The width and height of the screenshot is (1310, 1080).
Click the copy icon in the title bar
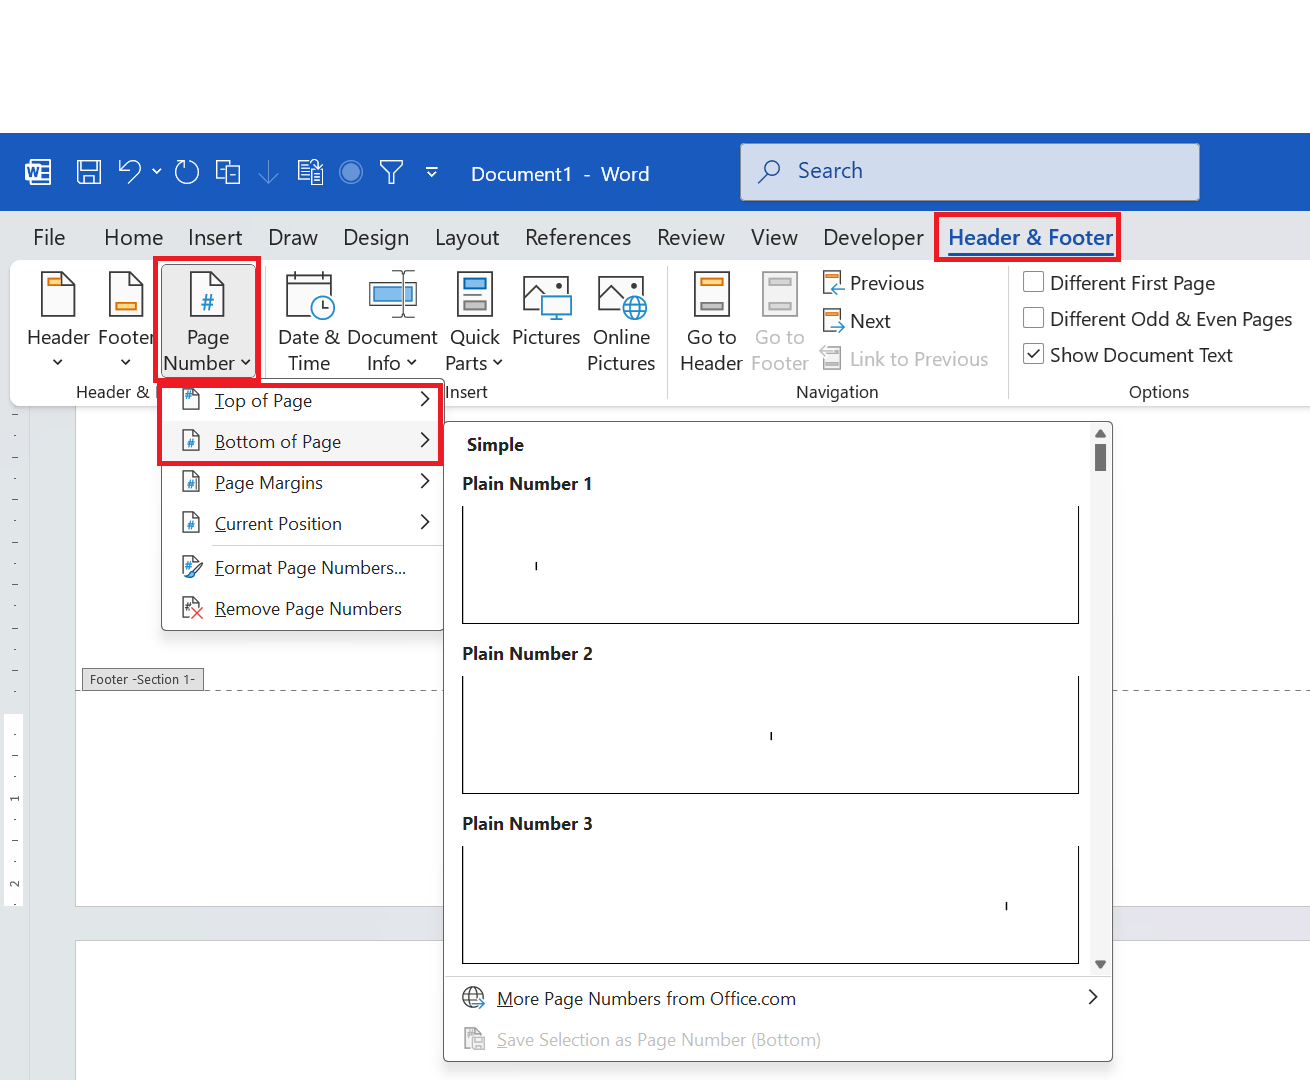point(228,172)
